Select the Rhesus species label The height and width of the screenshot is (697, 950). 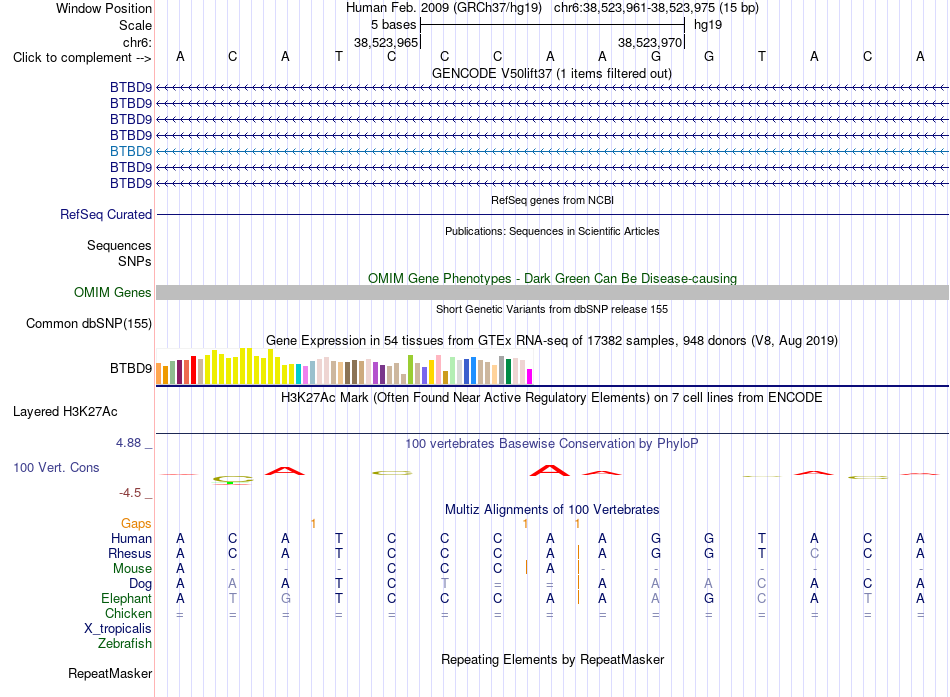coord(130,553)
